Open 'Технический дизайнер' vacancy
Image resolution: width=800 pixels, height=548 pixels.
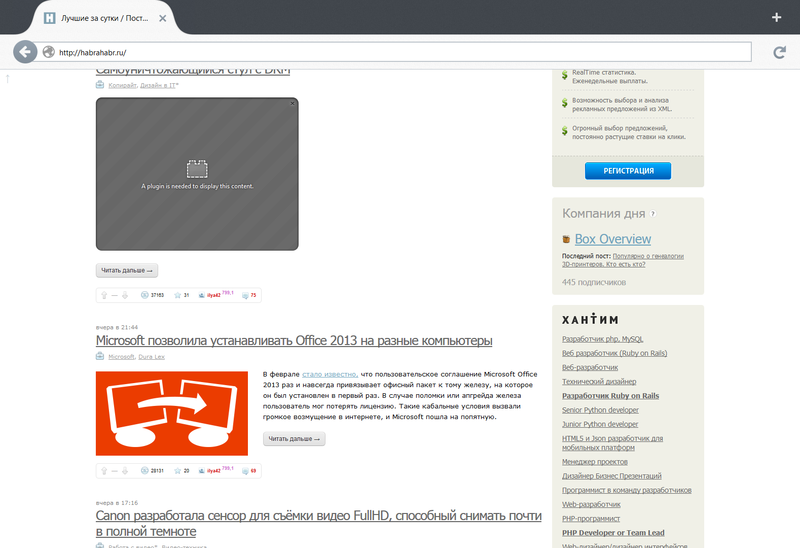click(x=599, y=382)
